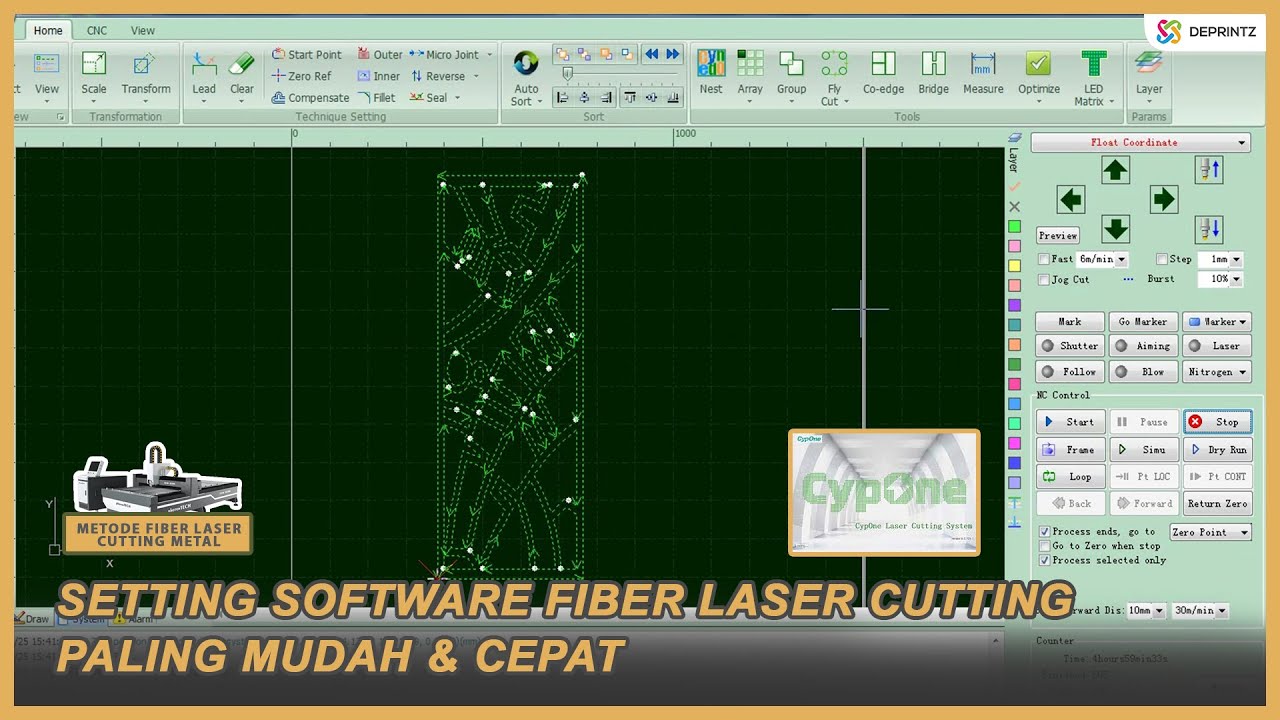Select the bright green layer swatch
1280x720 pixels.
[1014, 227]
